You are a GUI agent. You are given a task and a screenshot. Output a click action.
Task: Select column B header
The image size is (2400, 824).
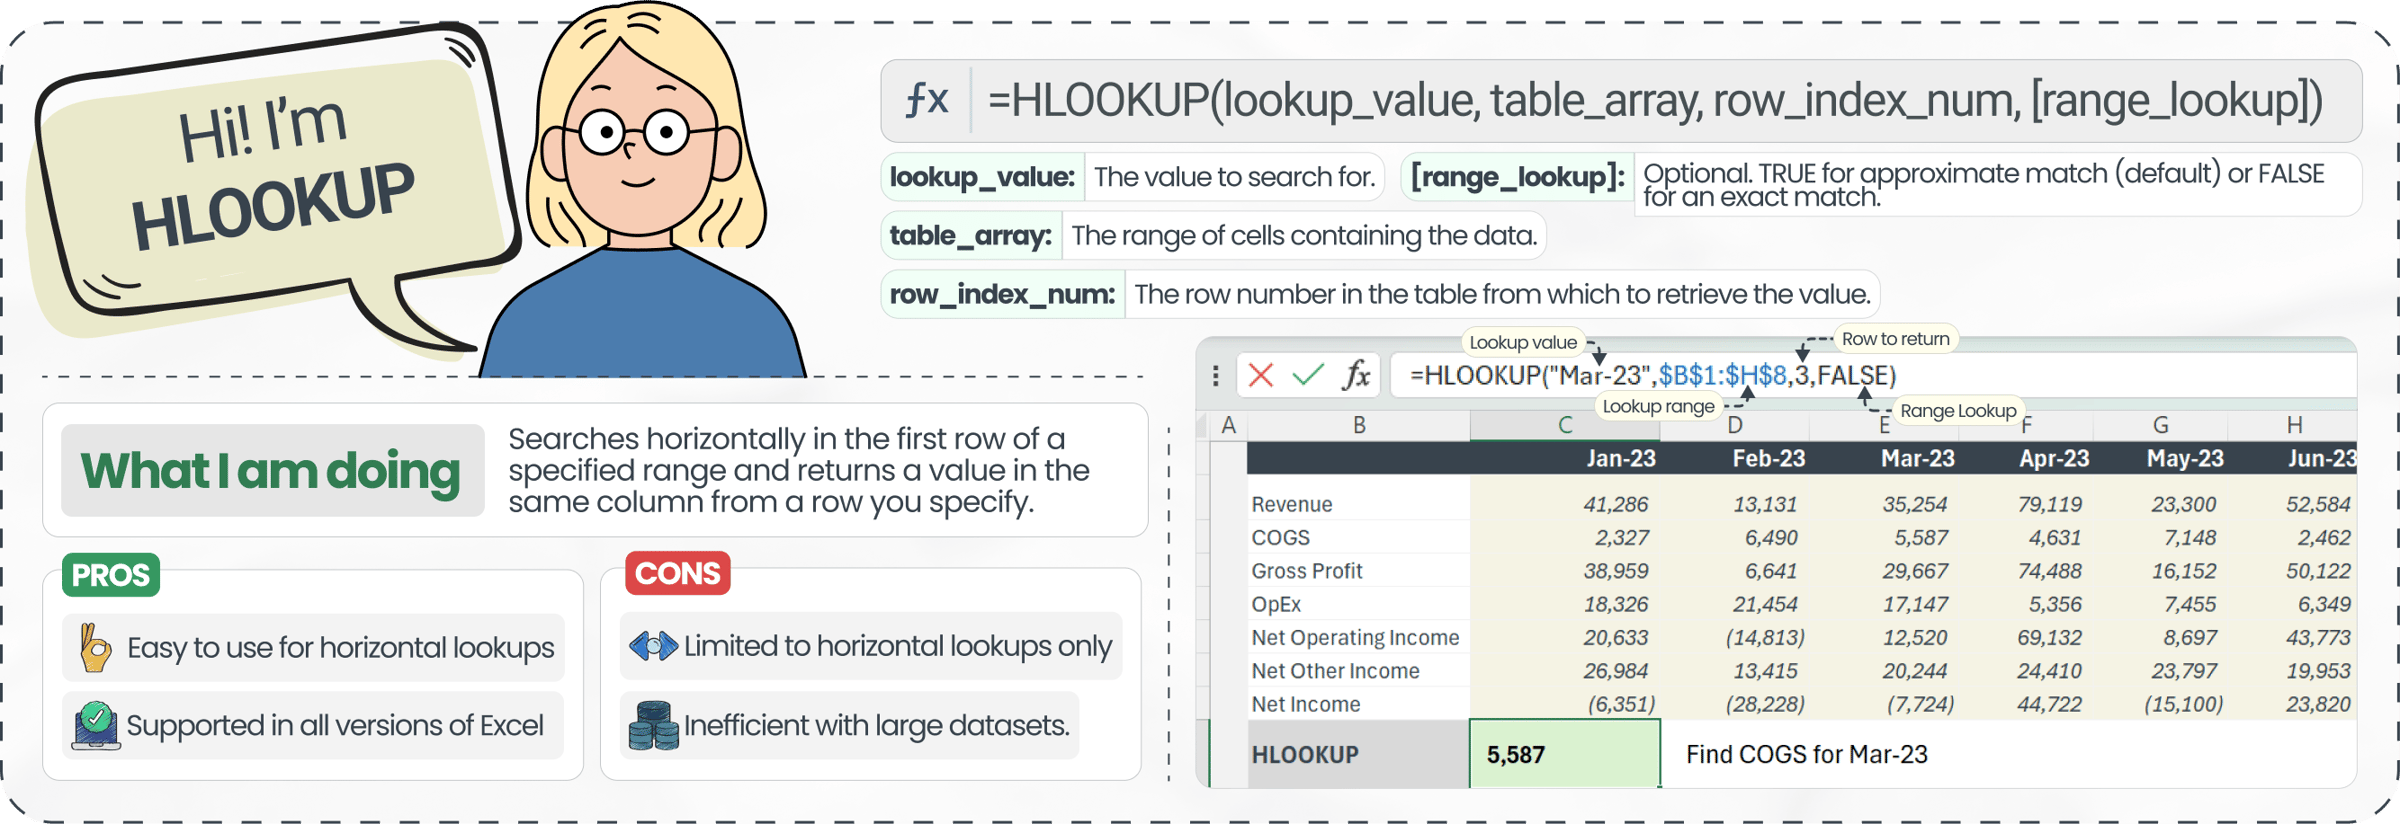click(x=1358, y=425)
